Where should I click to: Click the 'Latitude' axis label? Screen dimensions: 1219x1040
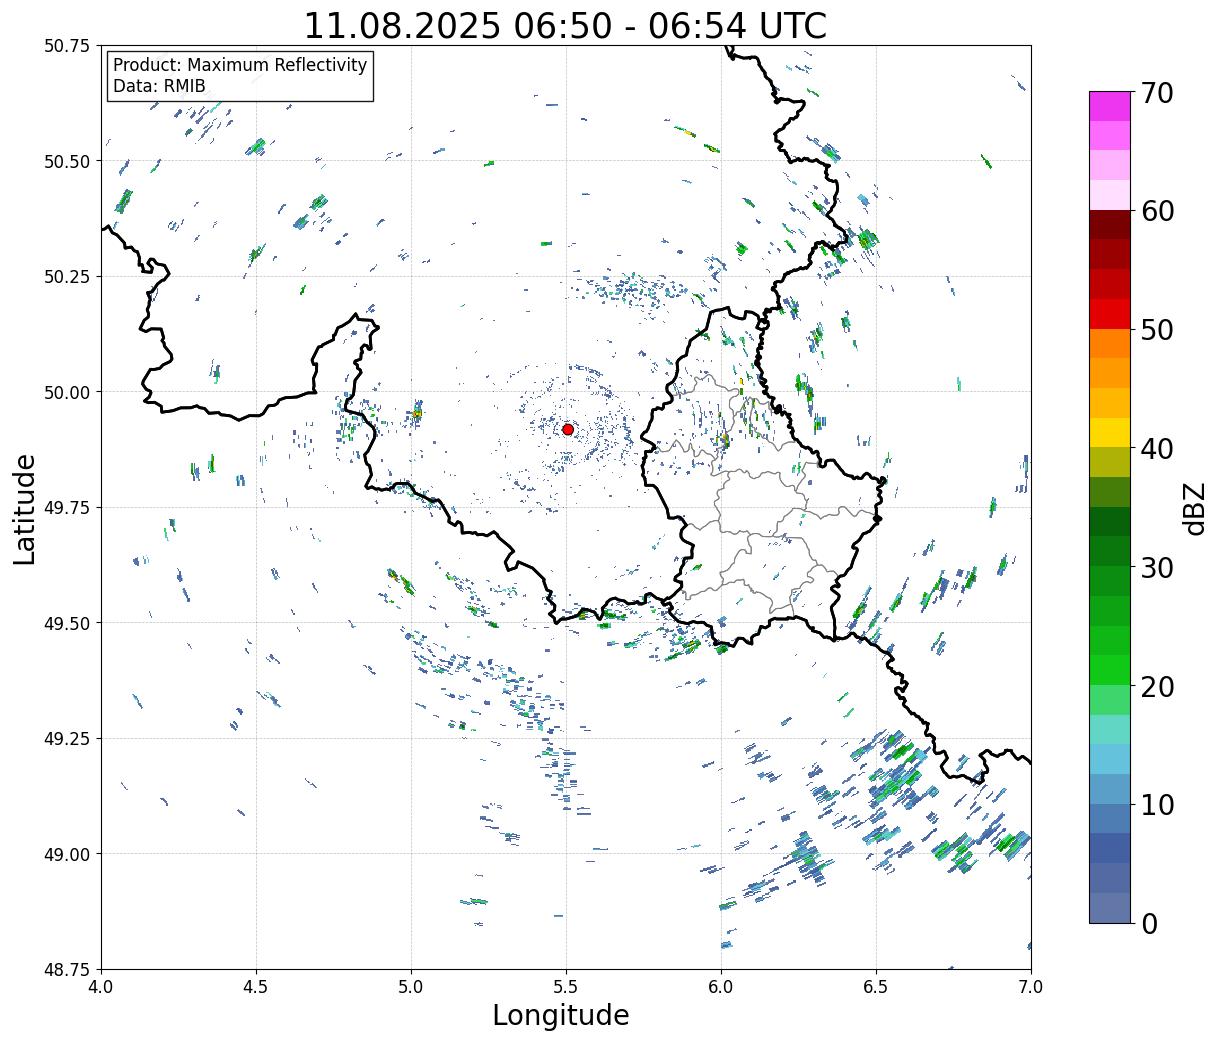click(x=25, y=509)
